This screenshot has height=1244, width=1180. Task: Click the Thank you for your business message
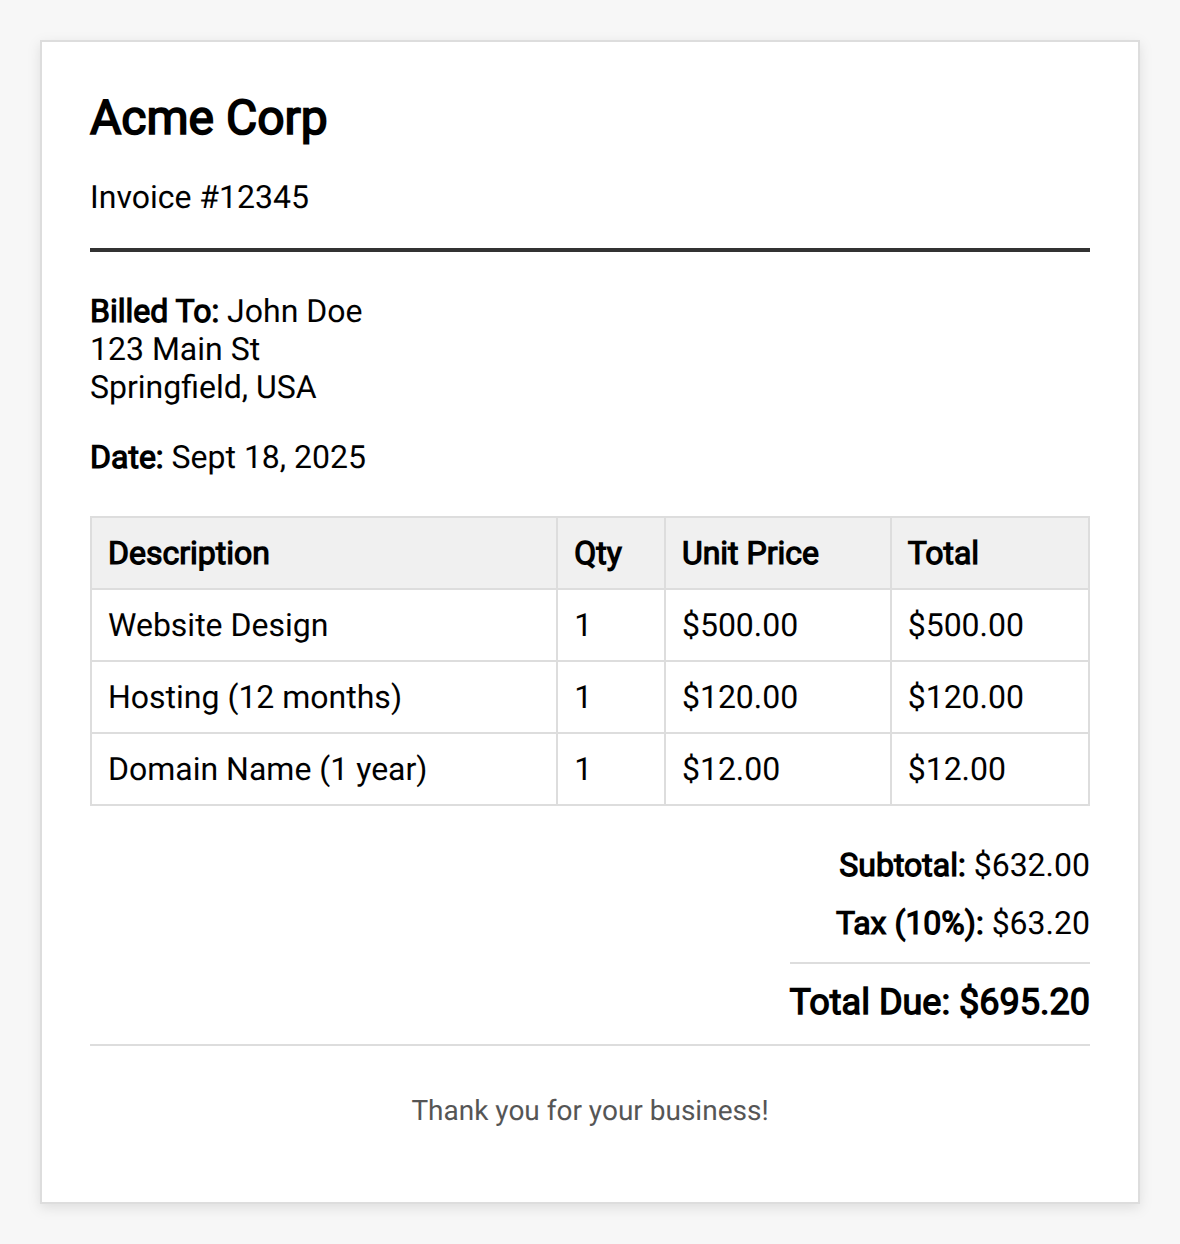click(590, 1110)
